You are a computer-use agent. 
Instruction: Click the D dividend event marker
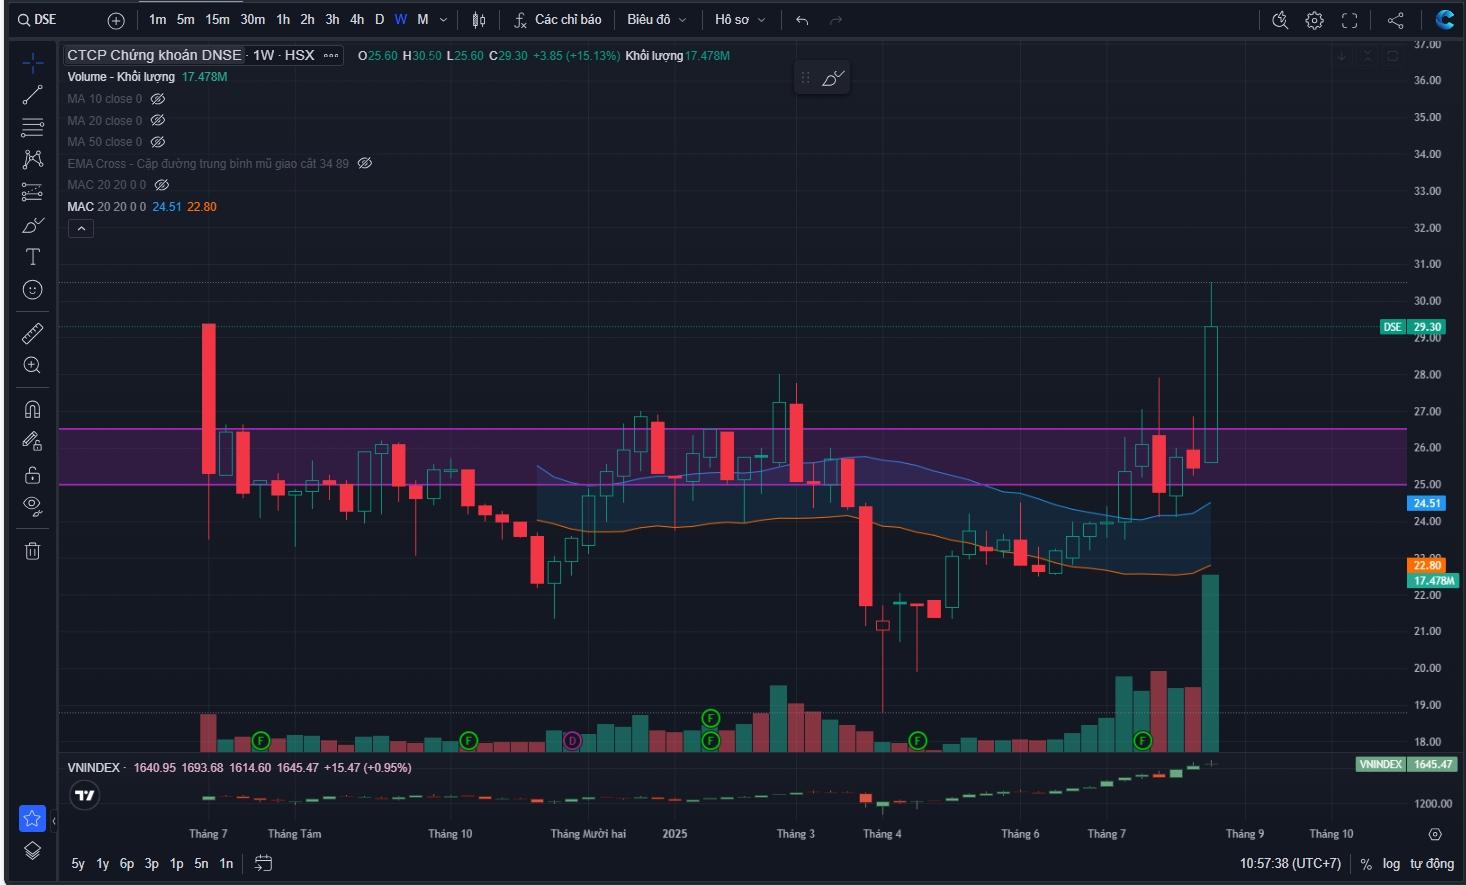pyautogui.click(x=572, y=741)
